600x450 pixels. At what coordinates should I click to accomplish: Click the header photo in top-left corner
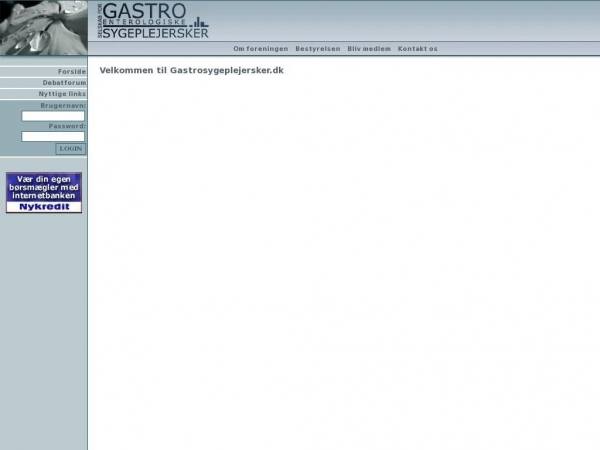[43, 27]
